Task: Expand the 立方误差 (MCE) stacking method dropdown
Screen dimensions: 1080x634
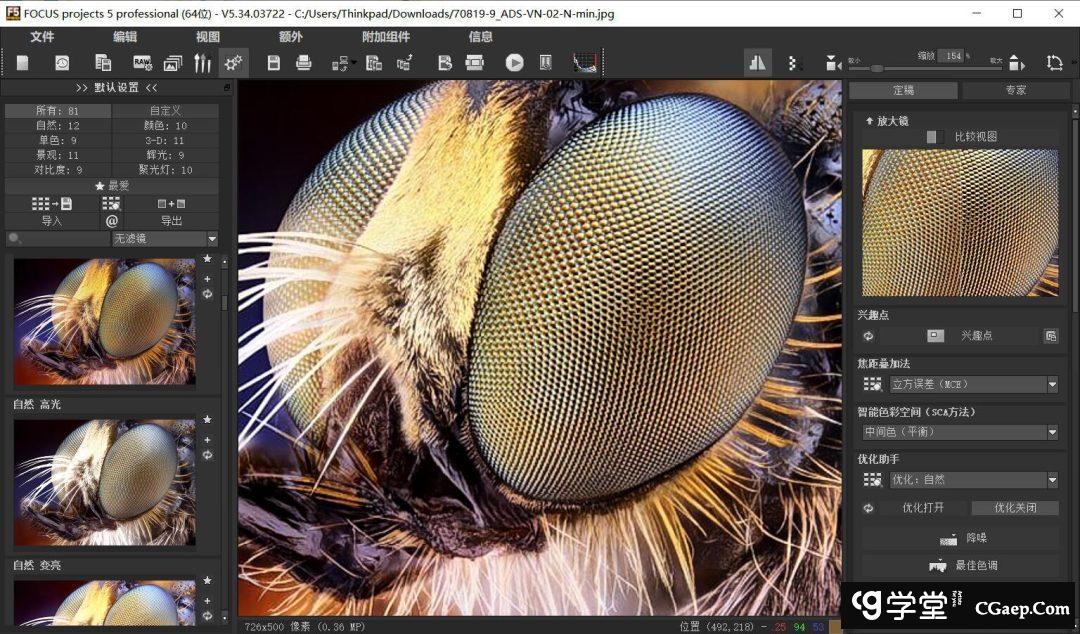Action: click(x=1052, y=384)
